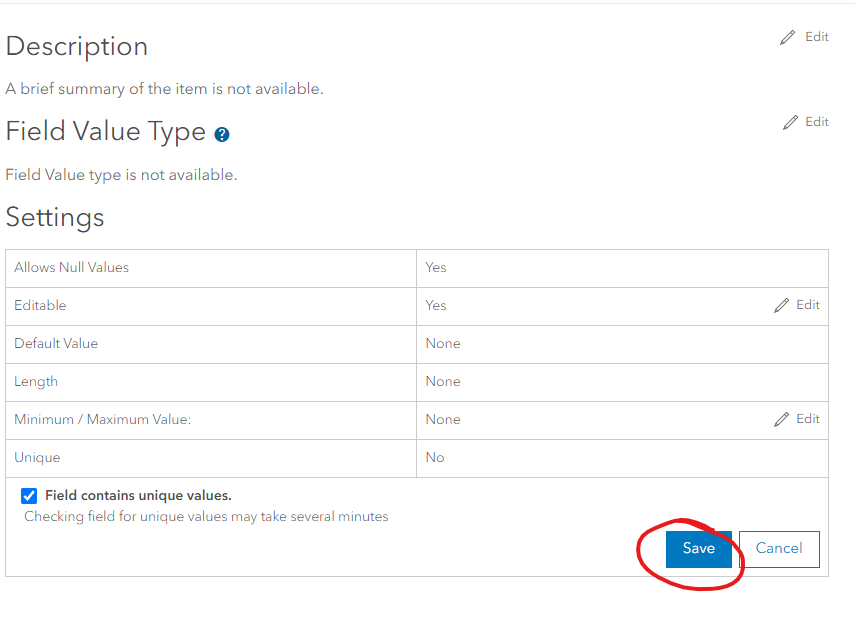Click the pencil icon for Field Value Type

tap(790, 122)
